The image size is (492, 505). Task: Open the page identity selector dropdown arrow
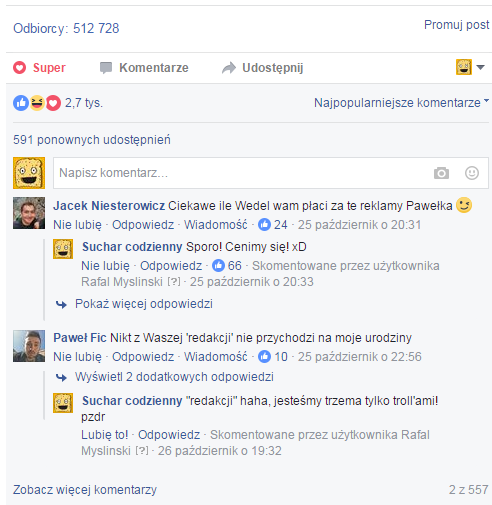pos(480,67)
